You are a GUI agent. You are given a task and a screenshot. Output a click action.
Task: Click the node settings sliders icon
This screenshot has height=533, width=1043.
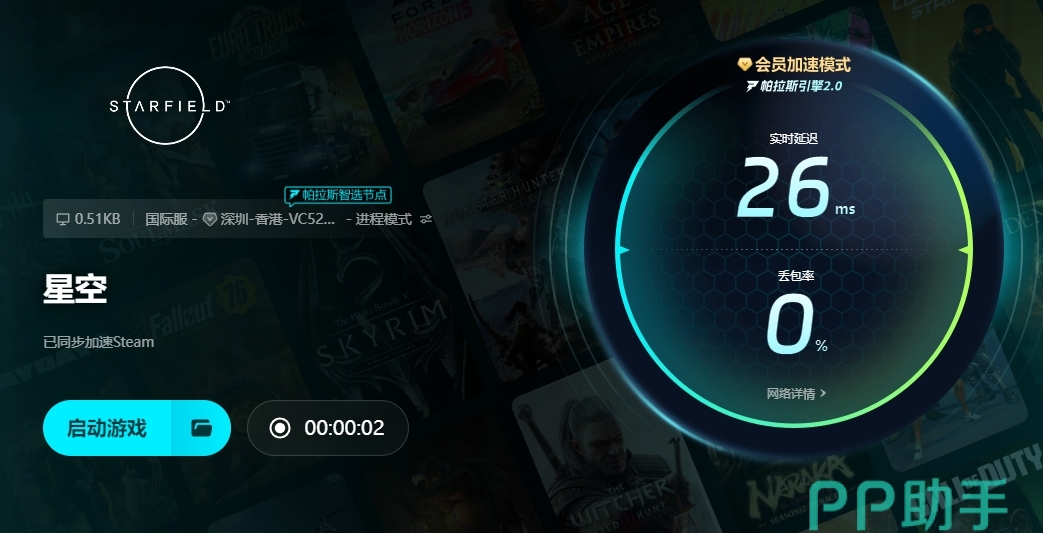(x=426, y=219)
